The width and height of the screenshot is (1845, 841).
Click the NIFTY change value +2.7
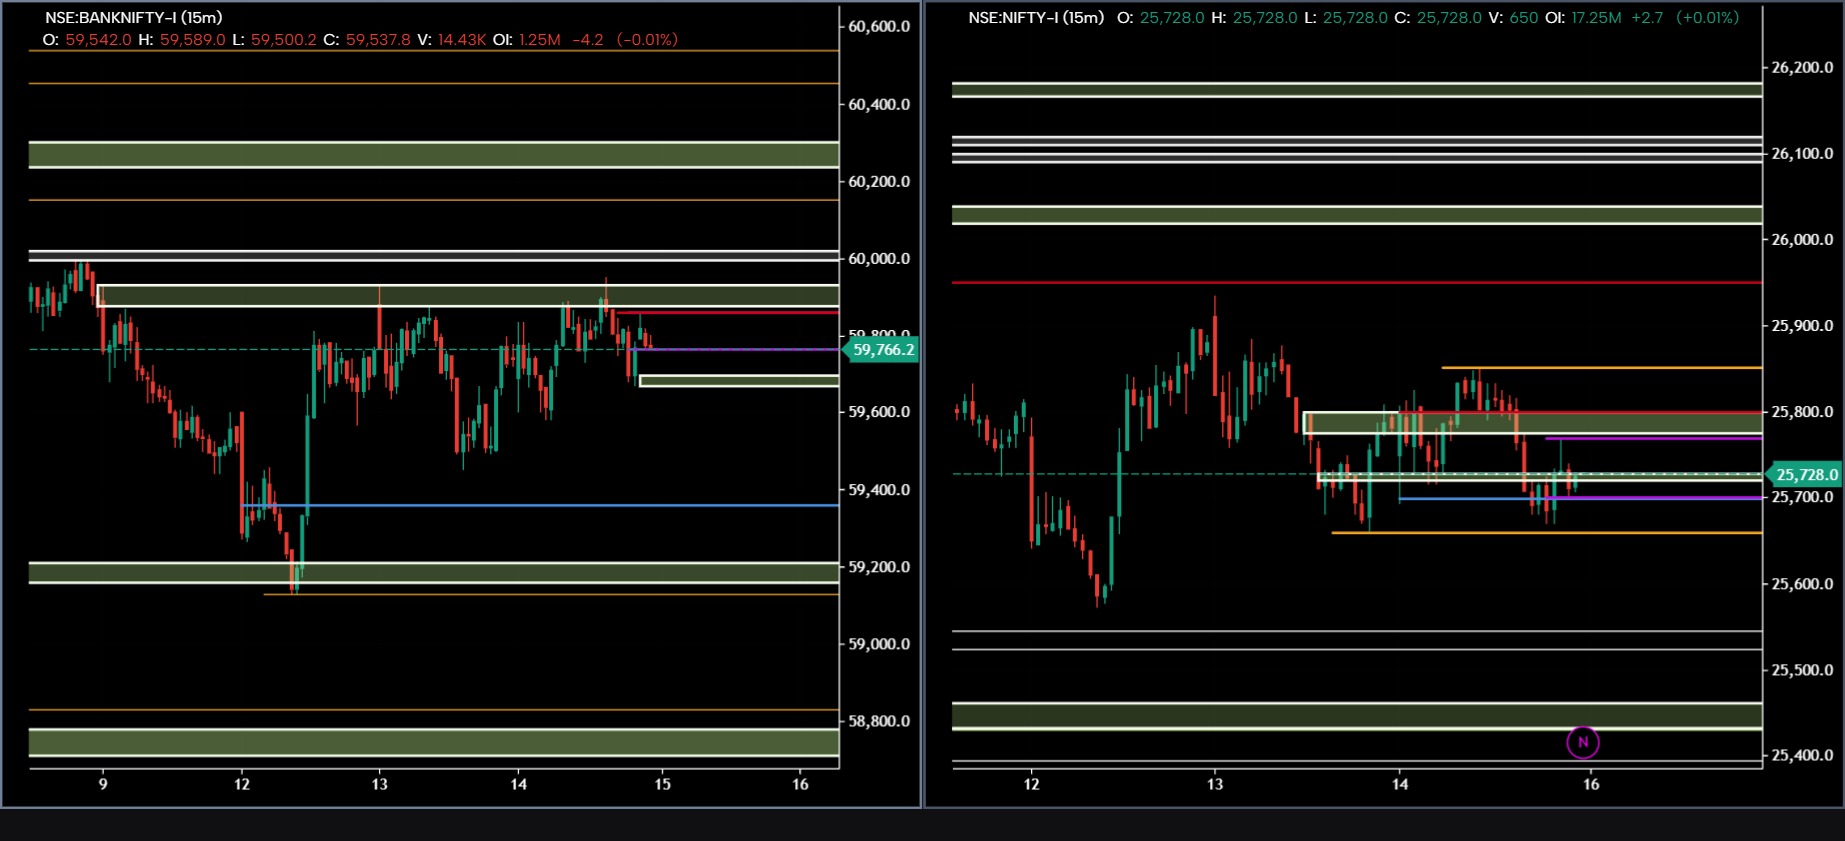coord(1646,18)
